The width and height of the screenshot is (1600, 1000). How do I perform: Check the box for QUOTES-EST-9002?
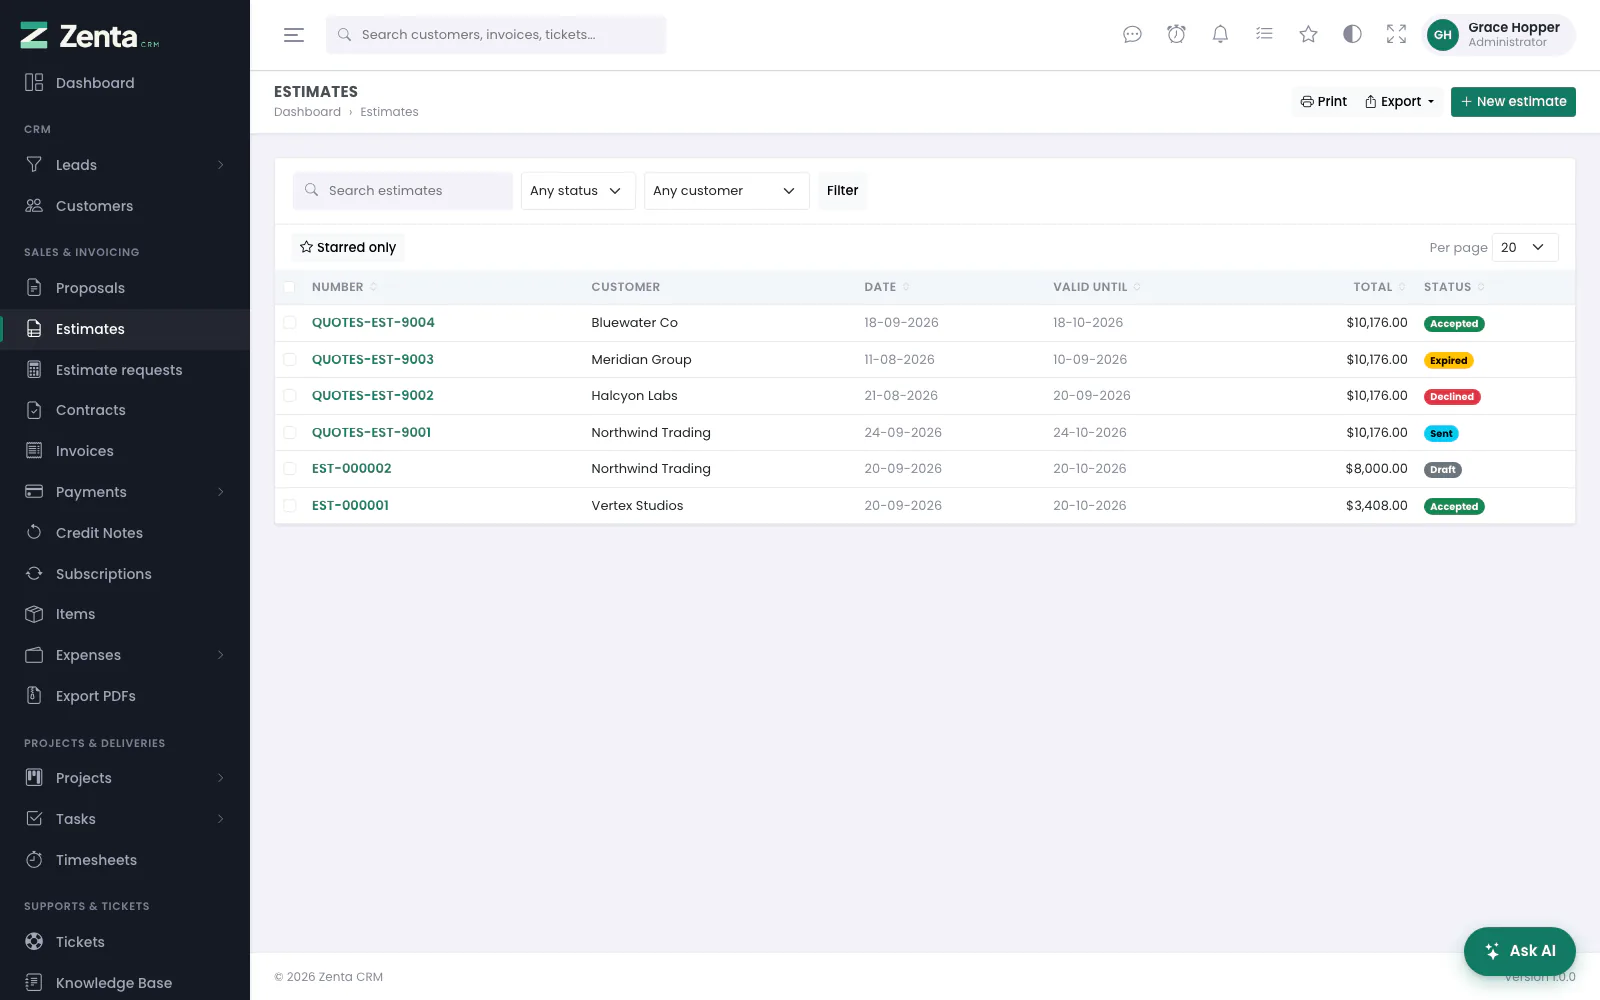pyautogui.click(x=289, y=396)
